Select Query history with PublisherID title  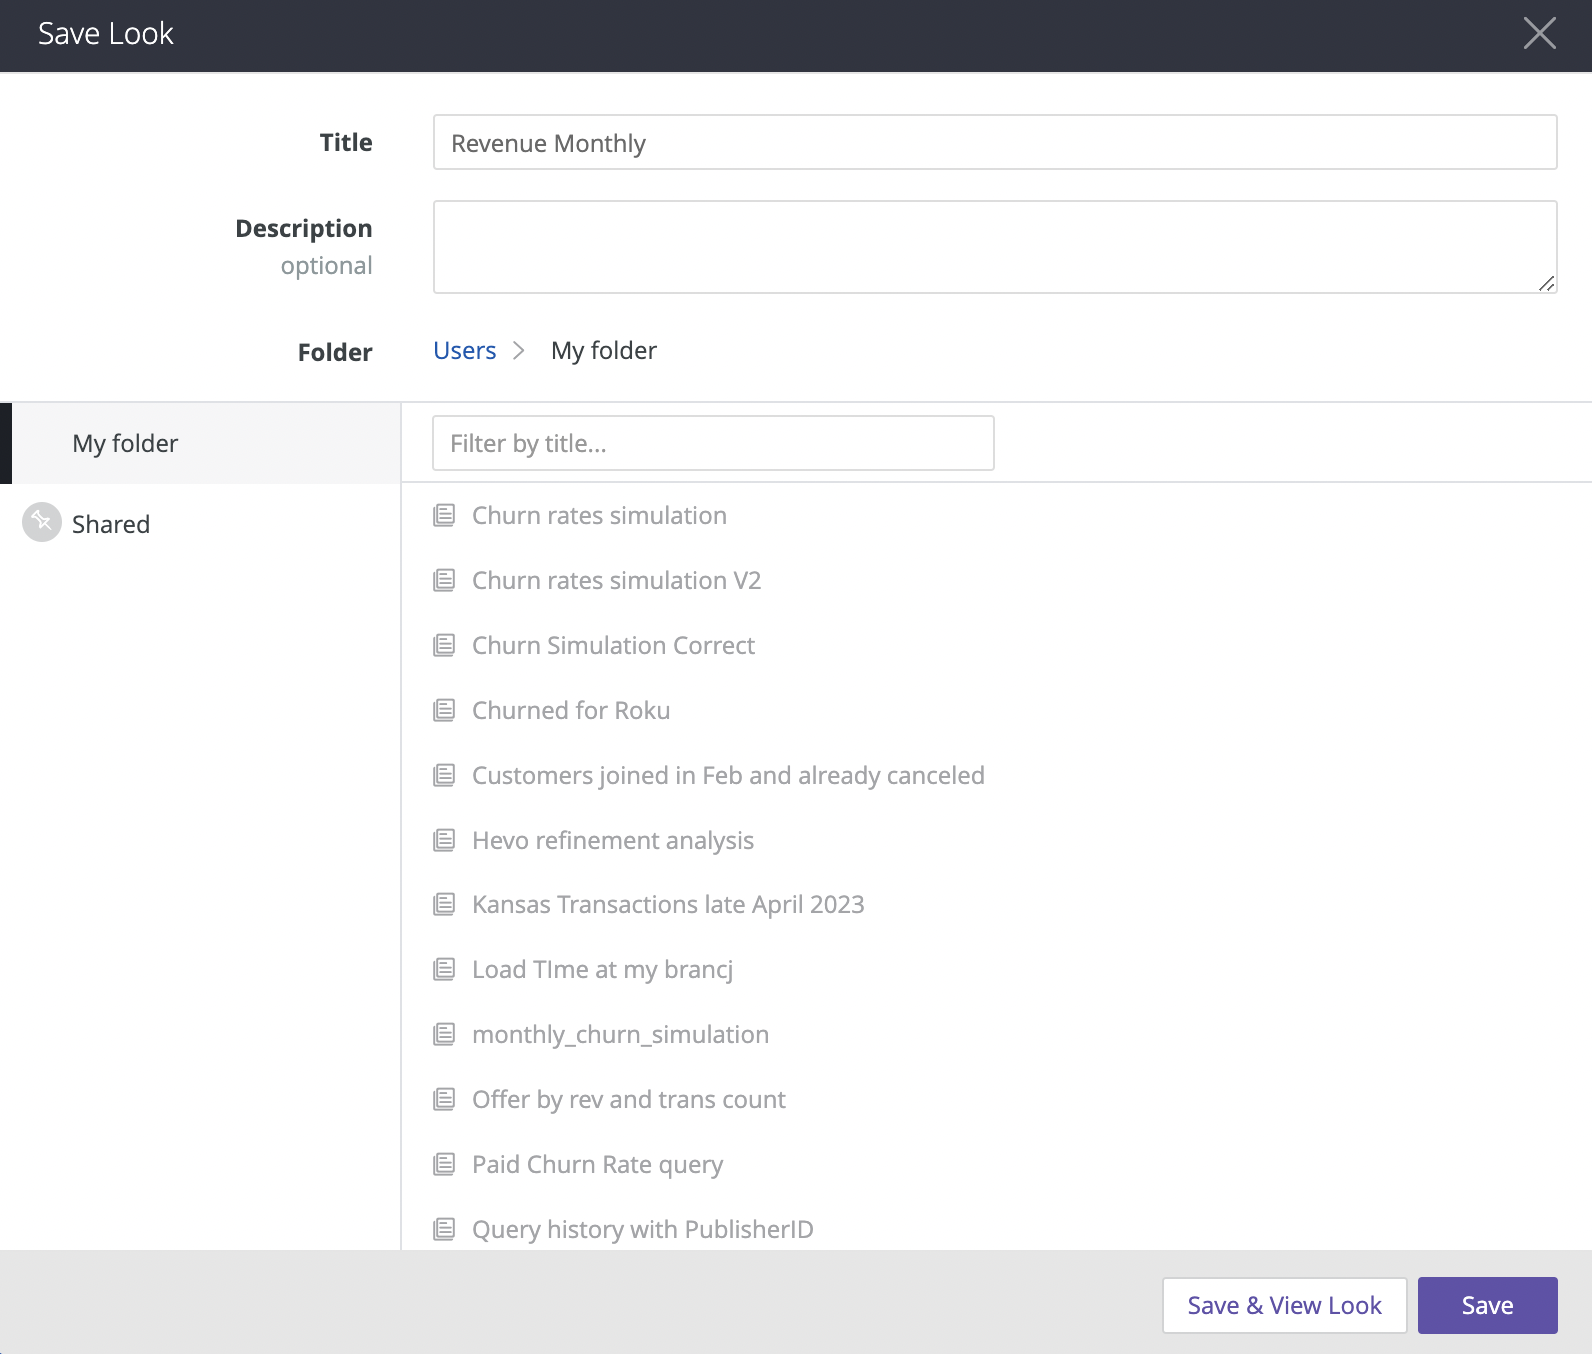tap(643, 1230)
